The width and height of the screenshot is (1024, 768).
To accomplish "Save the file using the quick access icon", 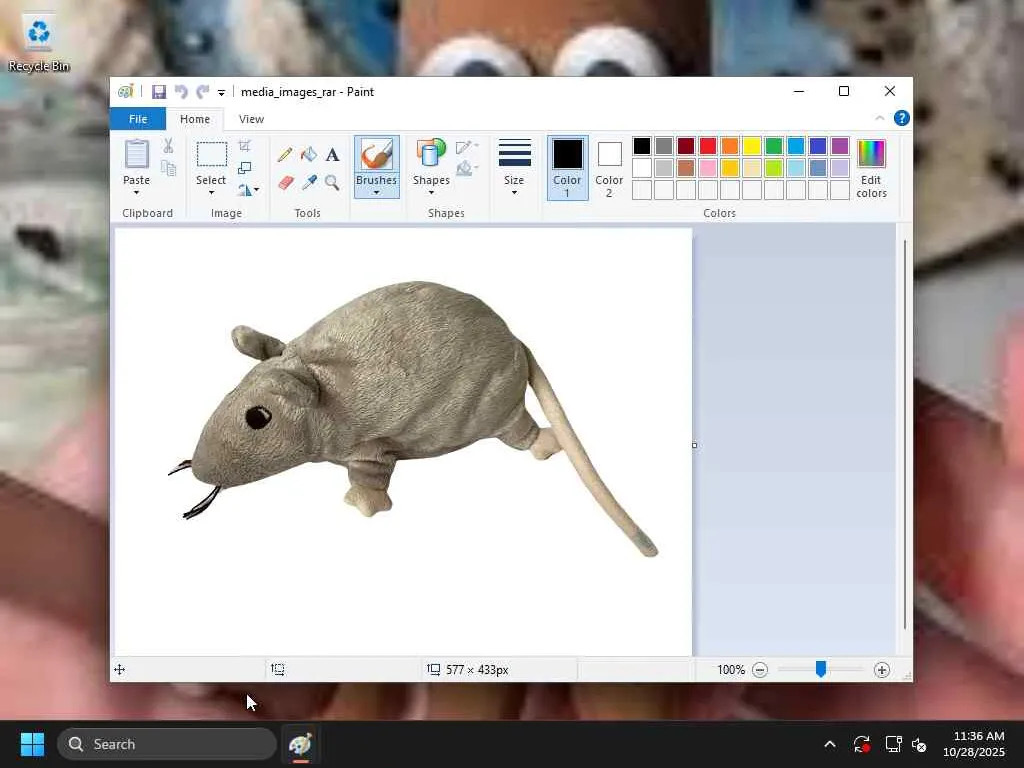I will coord(158,92).
